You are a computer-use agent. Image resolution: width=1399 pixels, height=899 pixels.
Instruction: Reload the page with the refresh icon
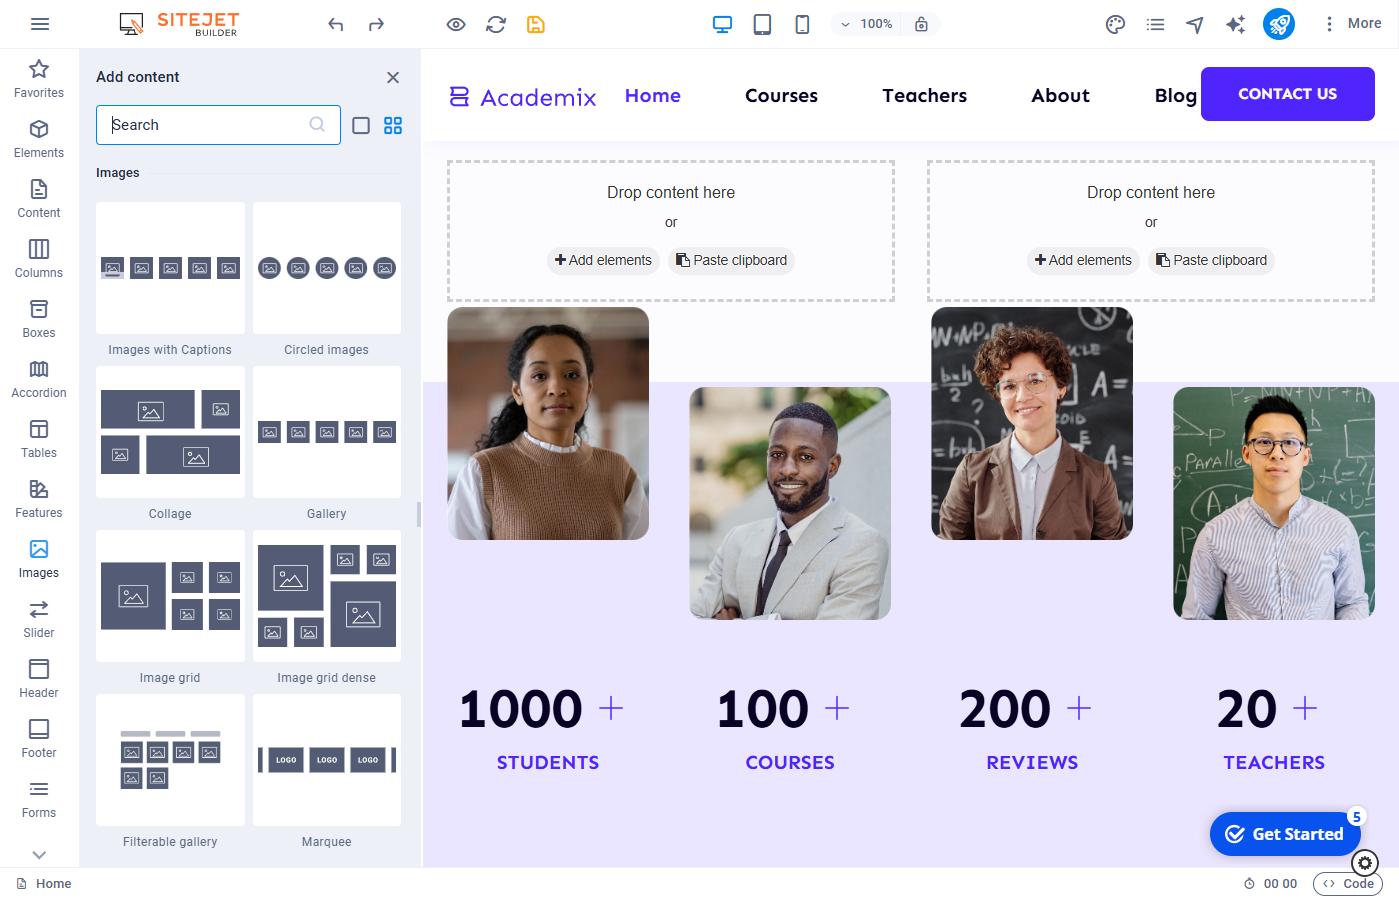[x=496, y=24]
